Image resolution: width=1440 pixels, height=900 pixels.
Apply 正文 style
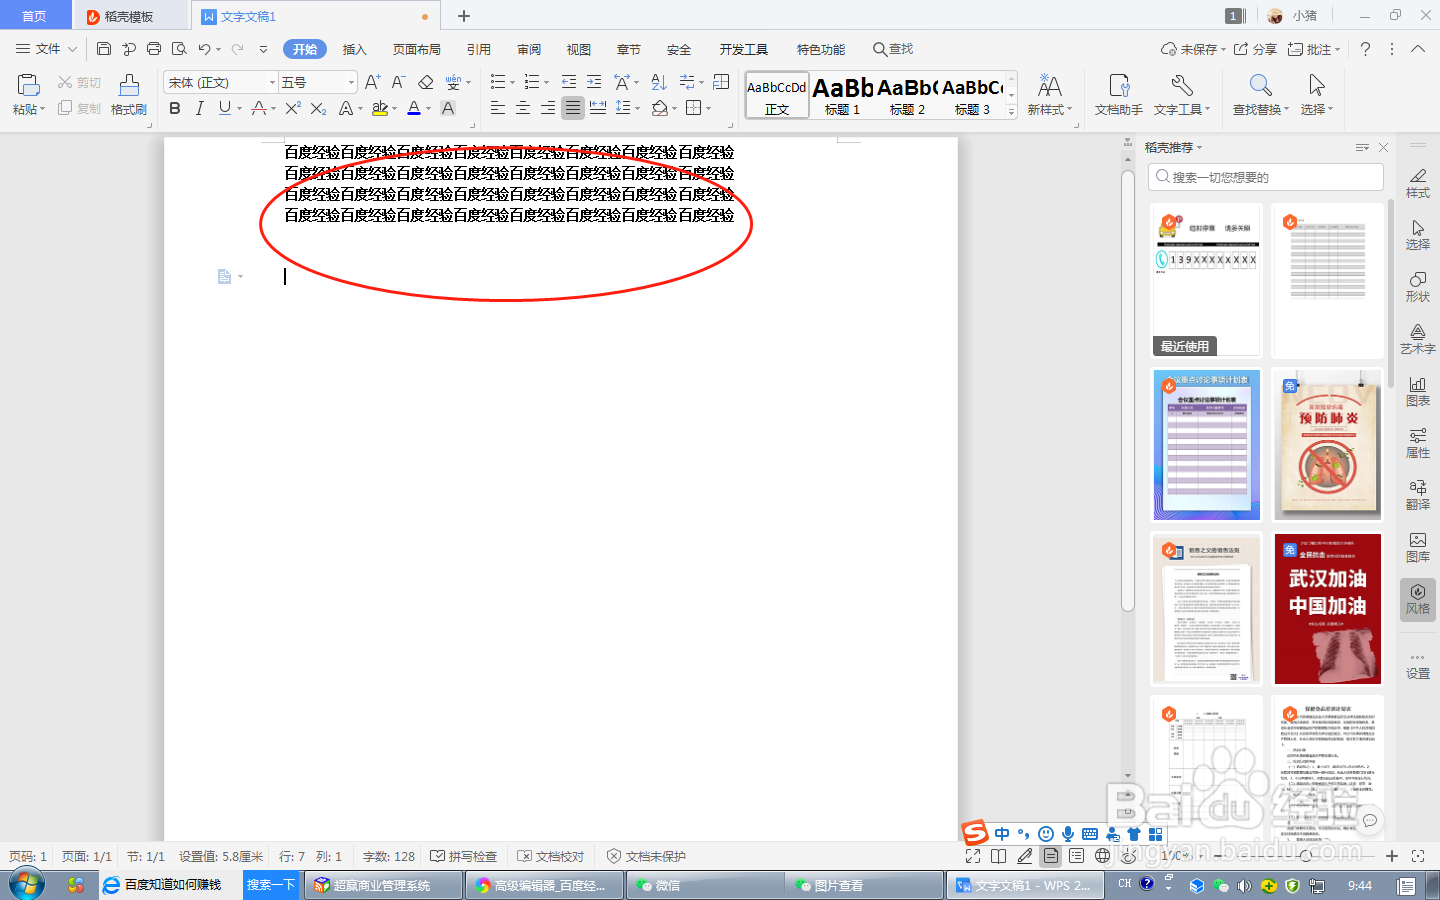tap(777, 95)
